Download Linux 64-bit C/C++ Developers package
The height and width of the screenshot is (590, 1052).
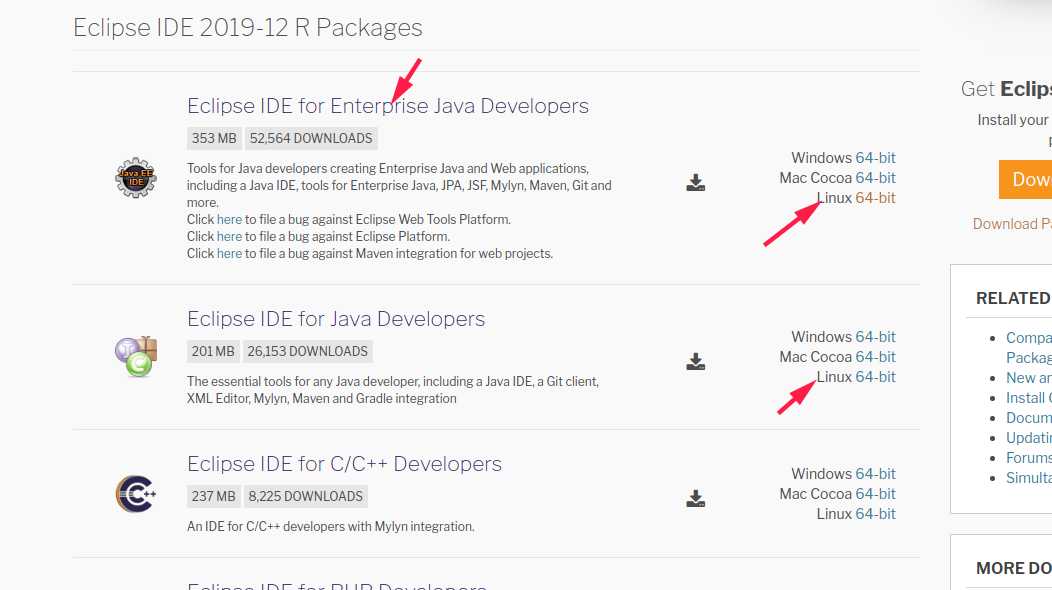point(875,514)
